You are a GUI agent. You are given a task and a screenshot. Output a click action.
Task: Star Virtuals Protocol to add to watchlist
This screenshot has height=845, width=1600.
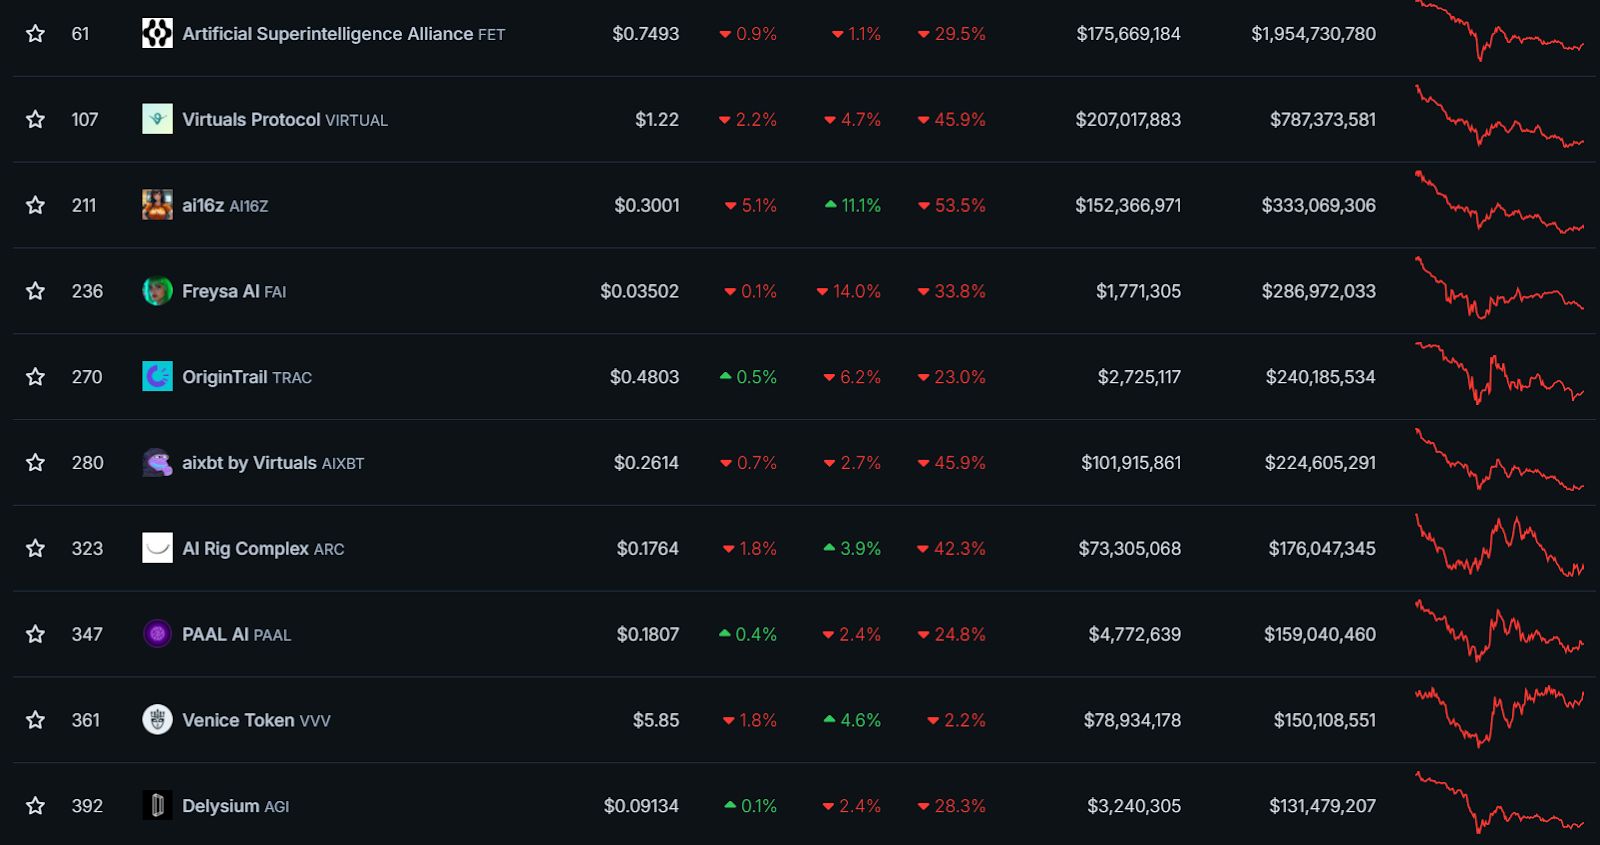(x=35, y=120)
